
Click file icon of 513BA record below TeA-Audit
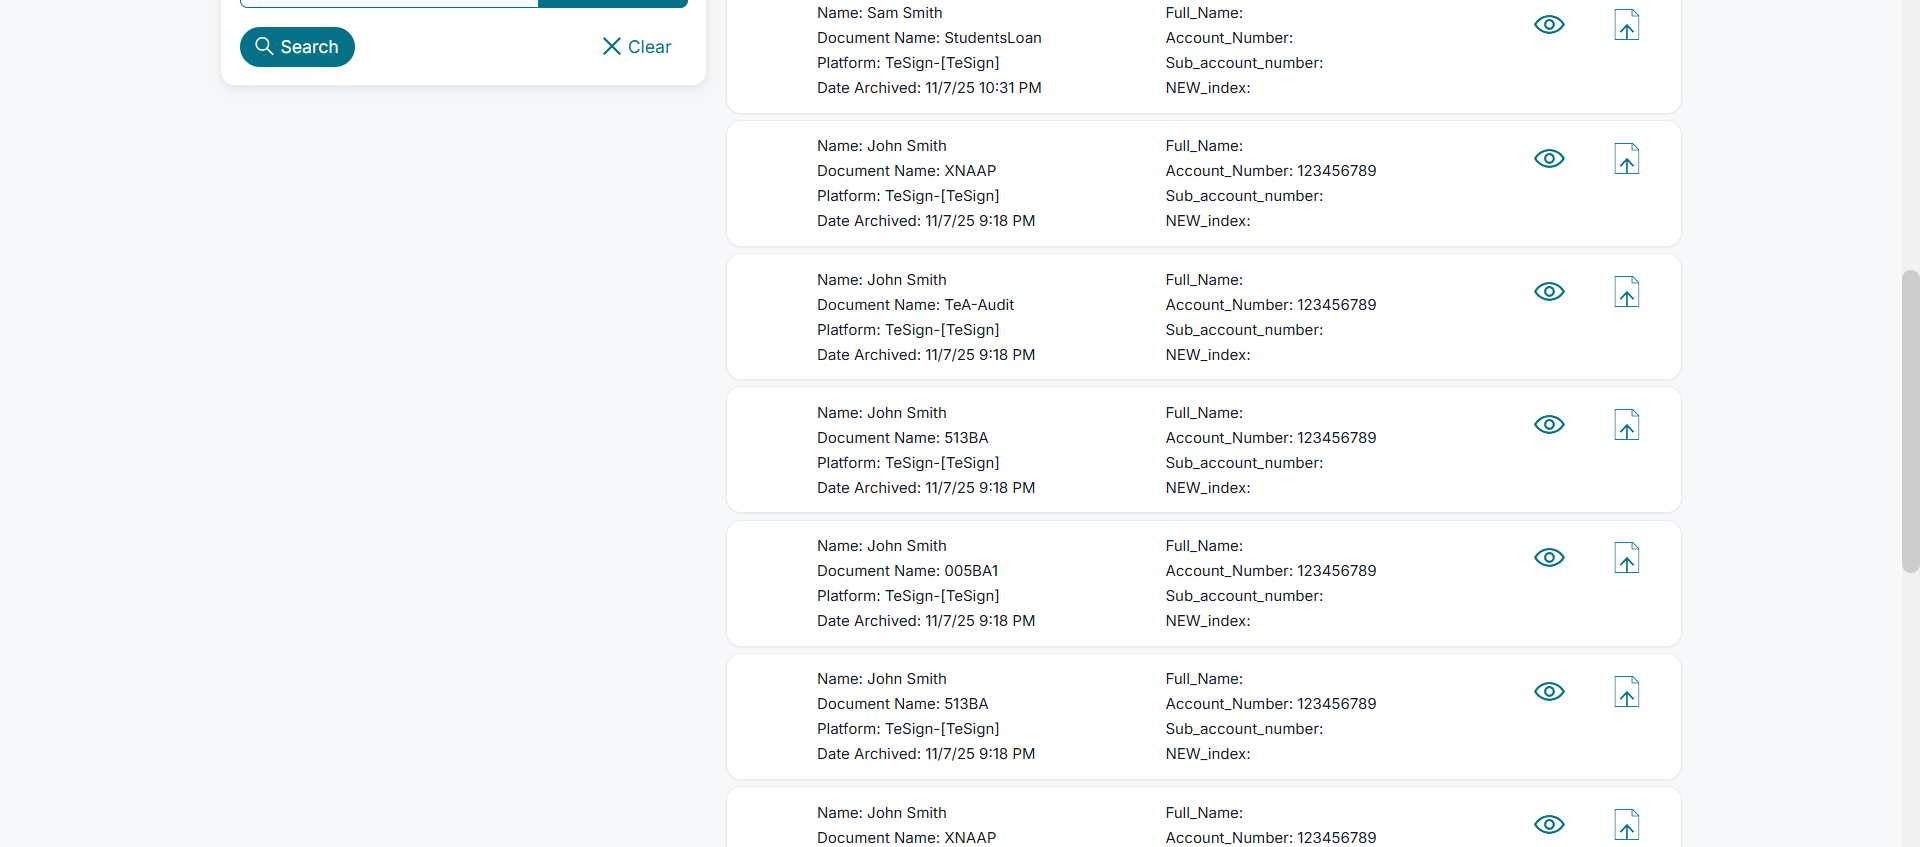coord(1627,425)
